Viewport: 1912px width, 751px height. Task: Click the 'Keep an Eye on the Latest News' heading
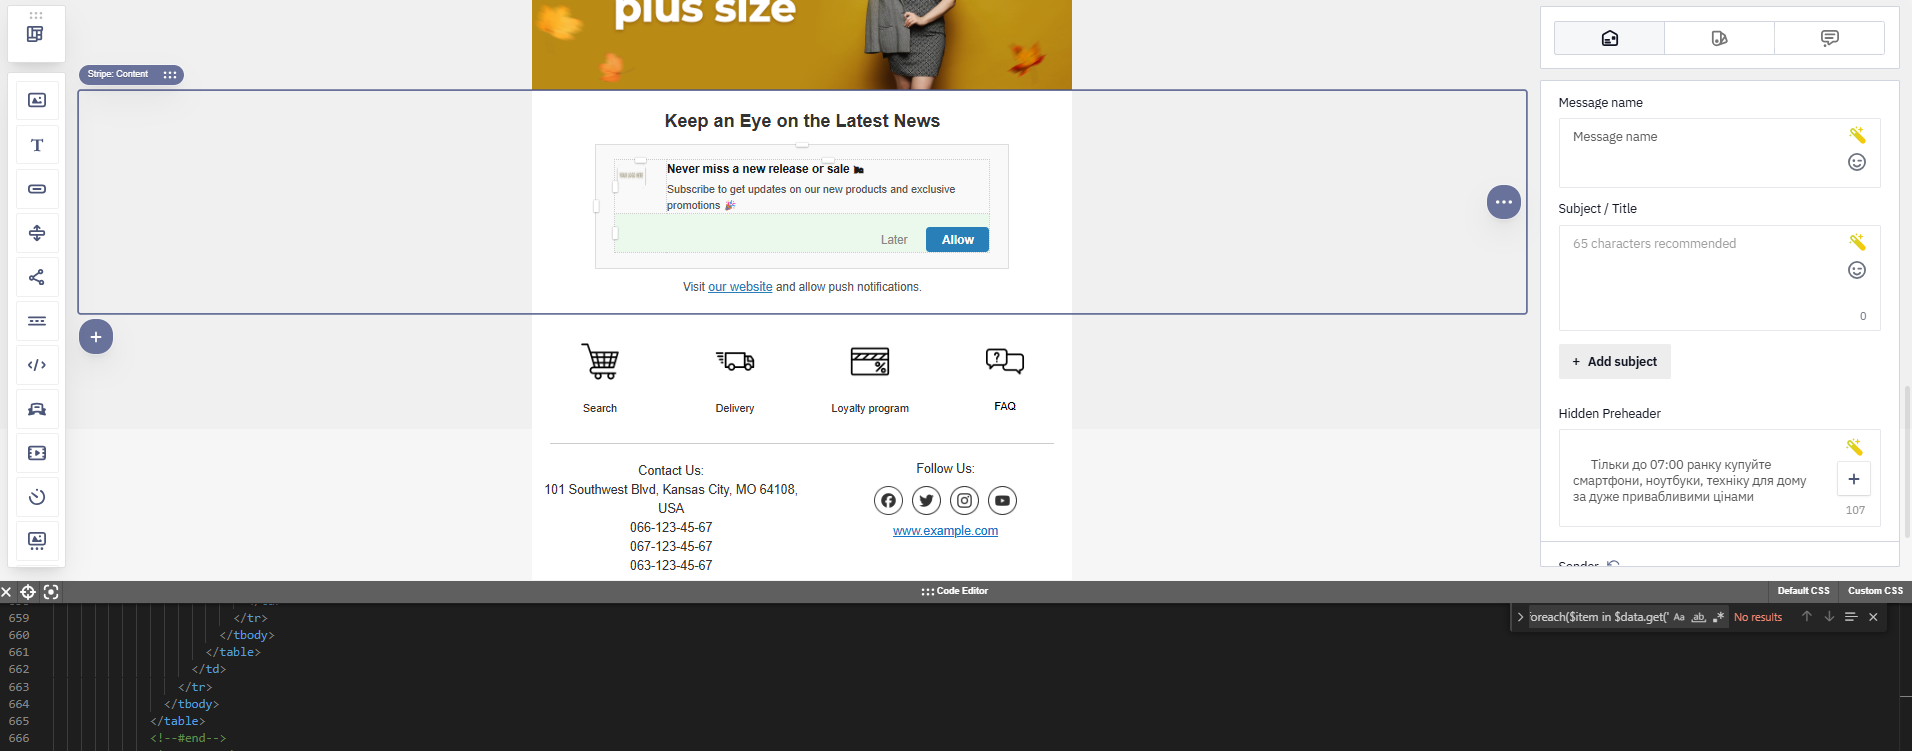click(802, 121)
